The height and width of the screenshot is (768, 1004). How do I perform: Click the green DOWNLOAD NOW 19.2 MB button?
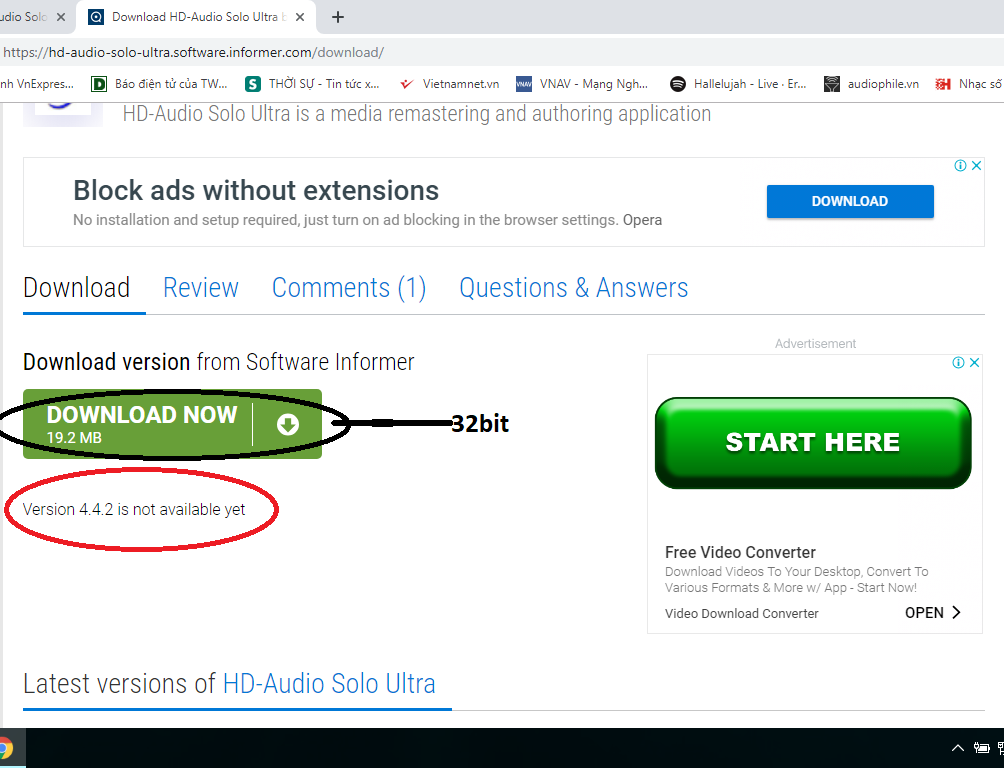pyautogui.click(x=172, y=424)
